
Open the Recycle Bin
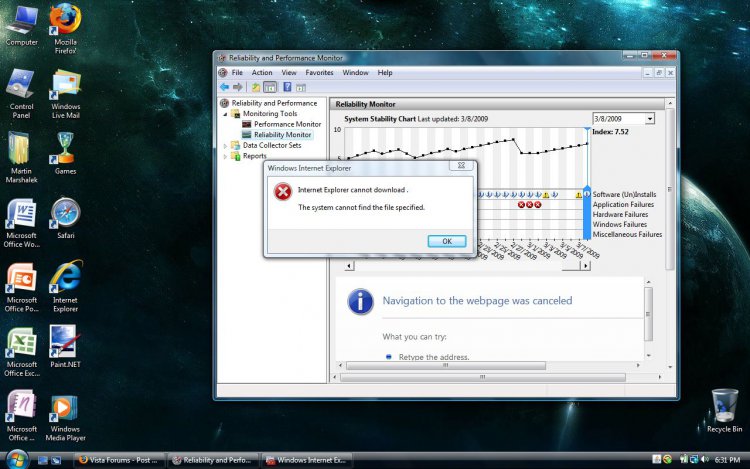725,411
